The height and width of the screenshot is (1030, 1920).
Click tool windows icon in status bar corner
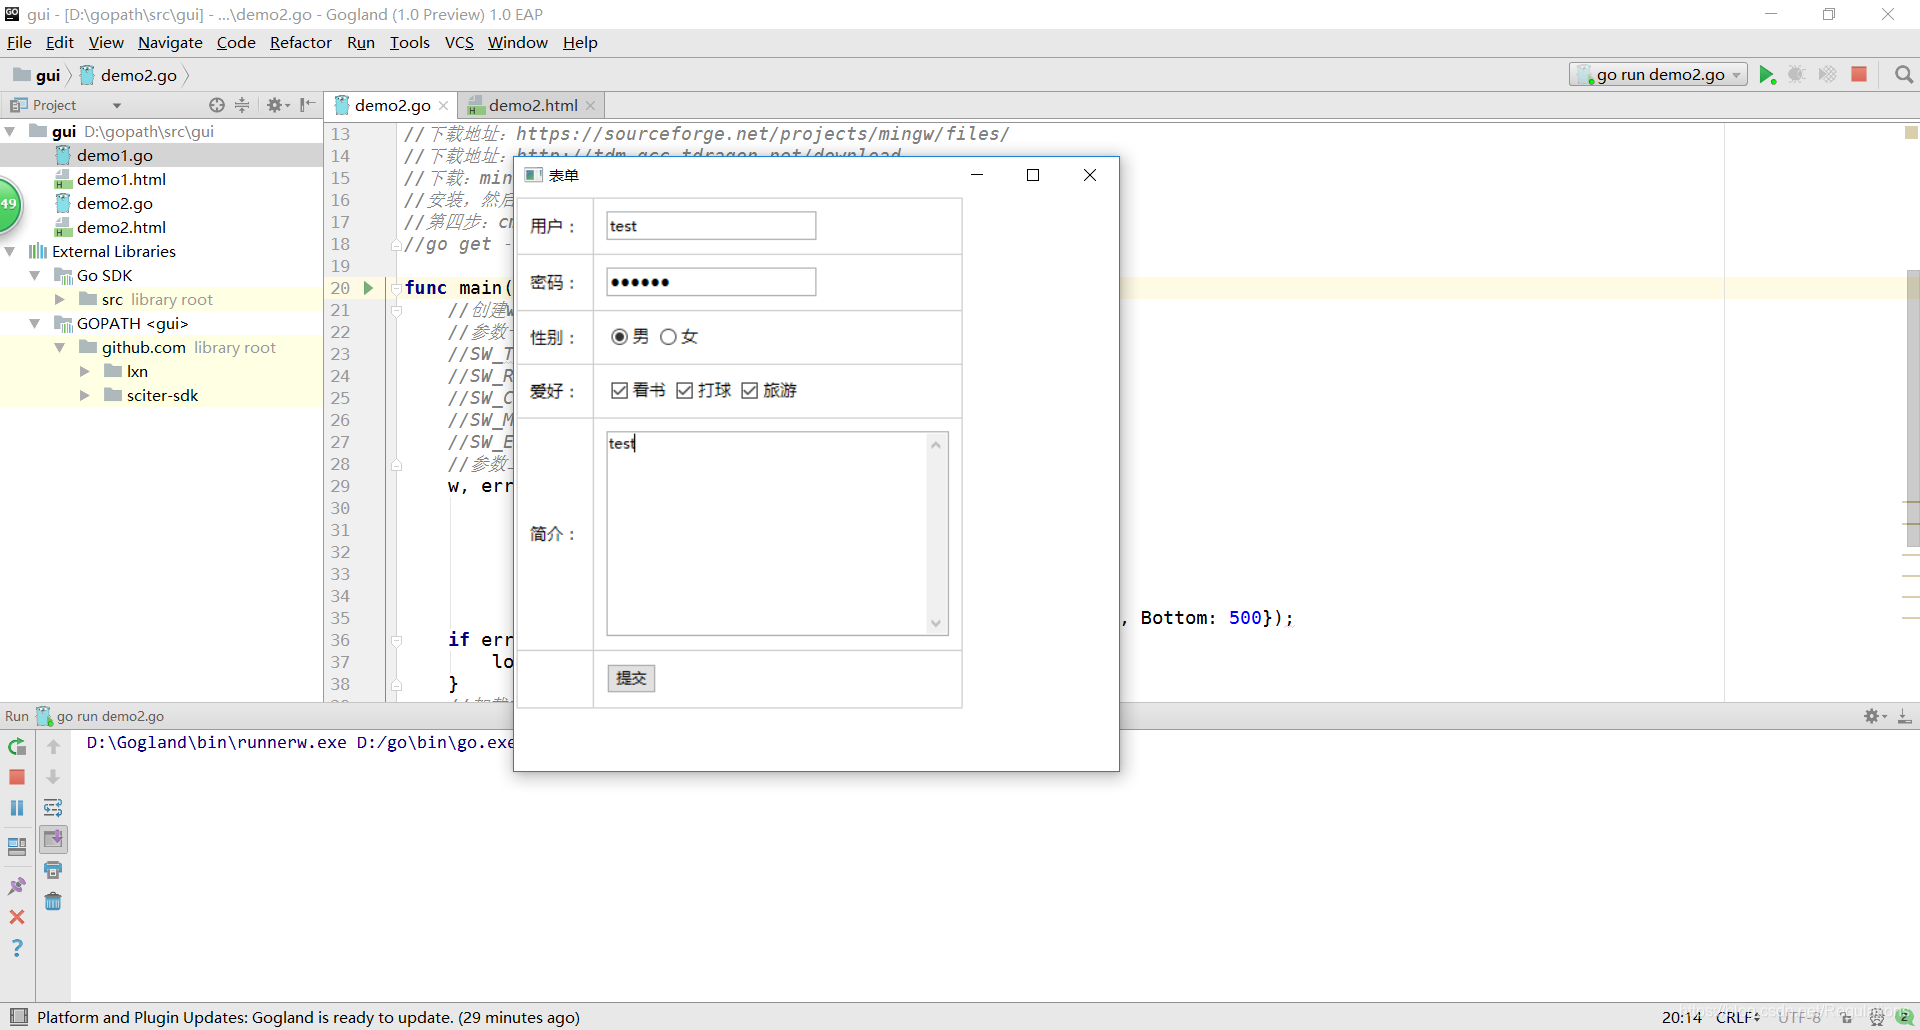tap(19, 1017)
